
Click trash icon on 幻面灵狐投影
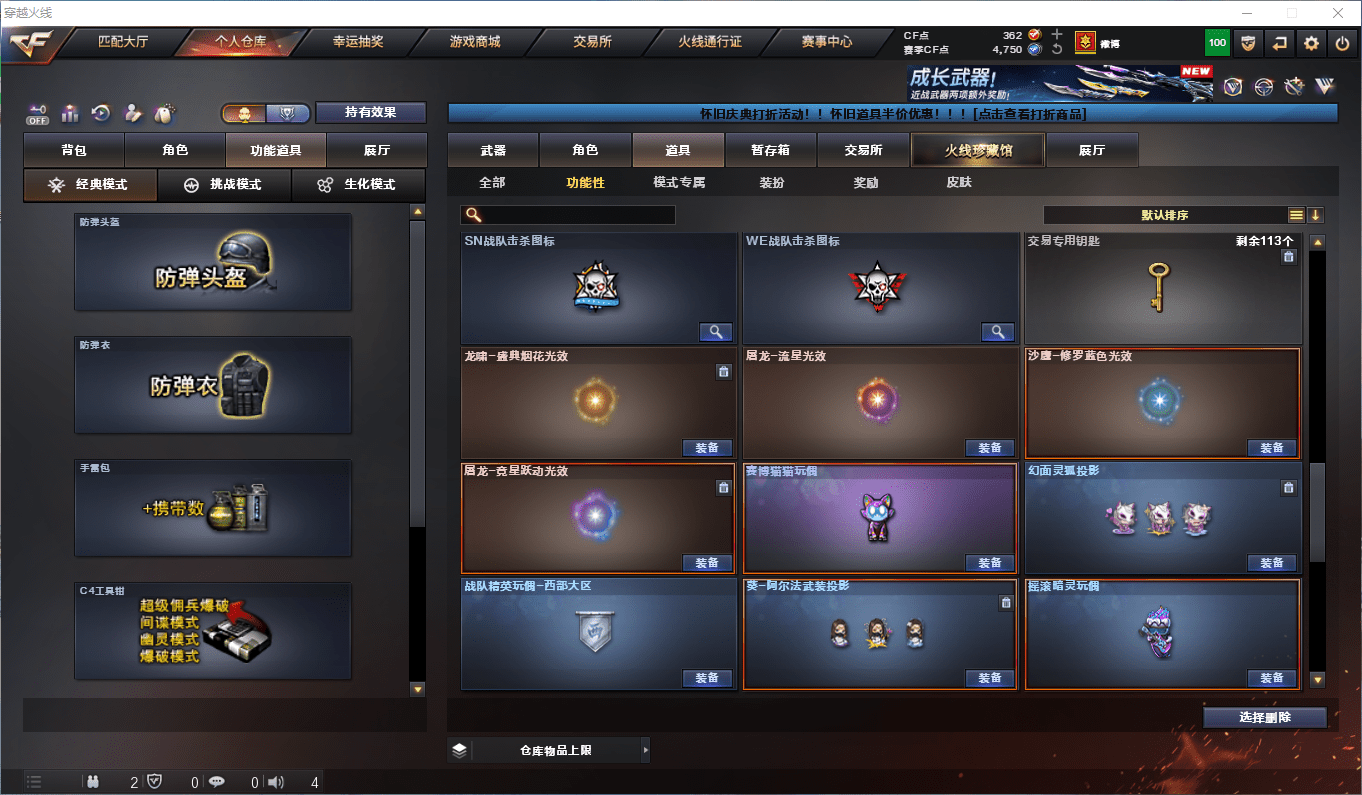tap(1289, 487)
